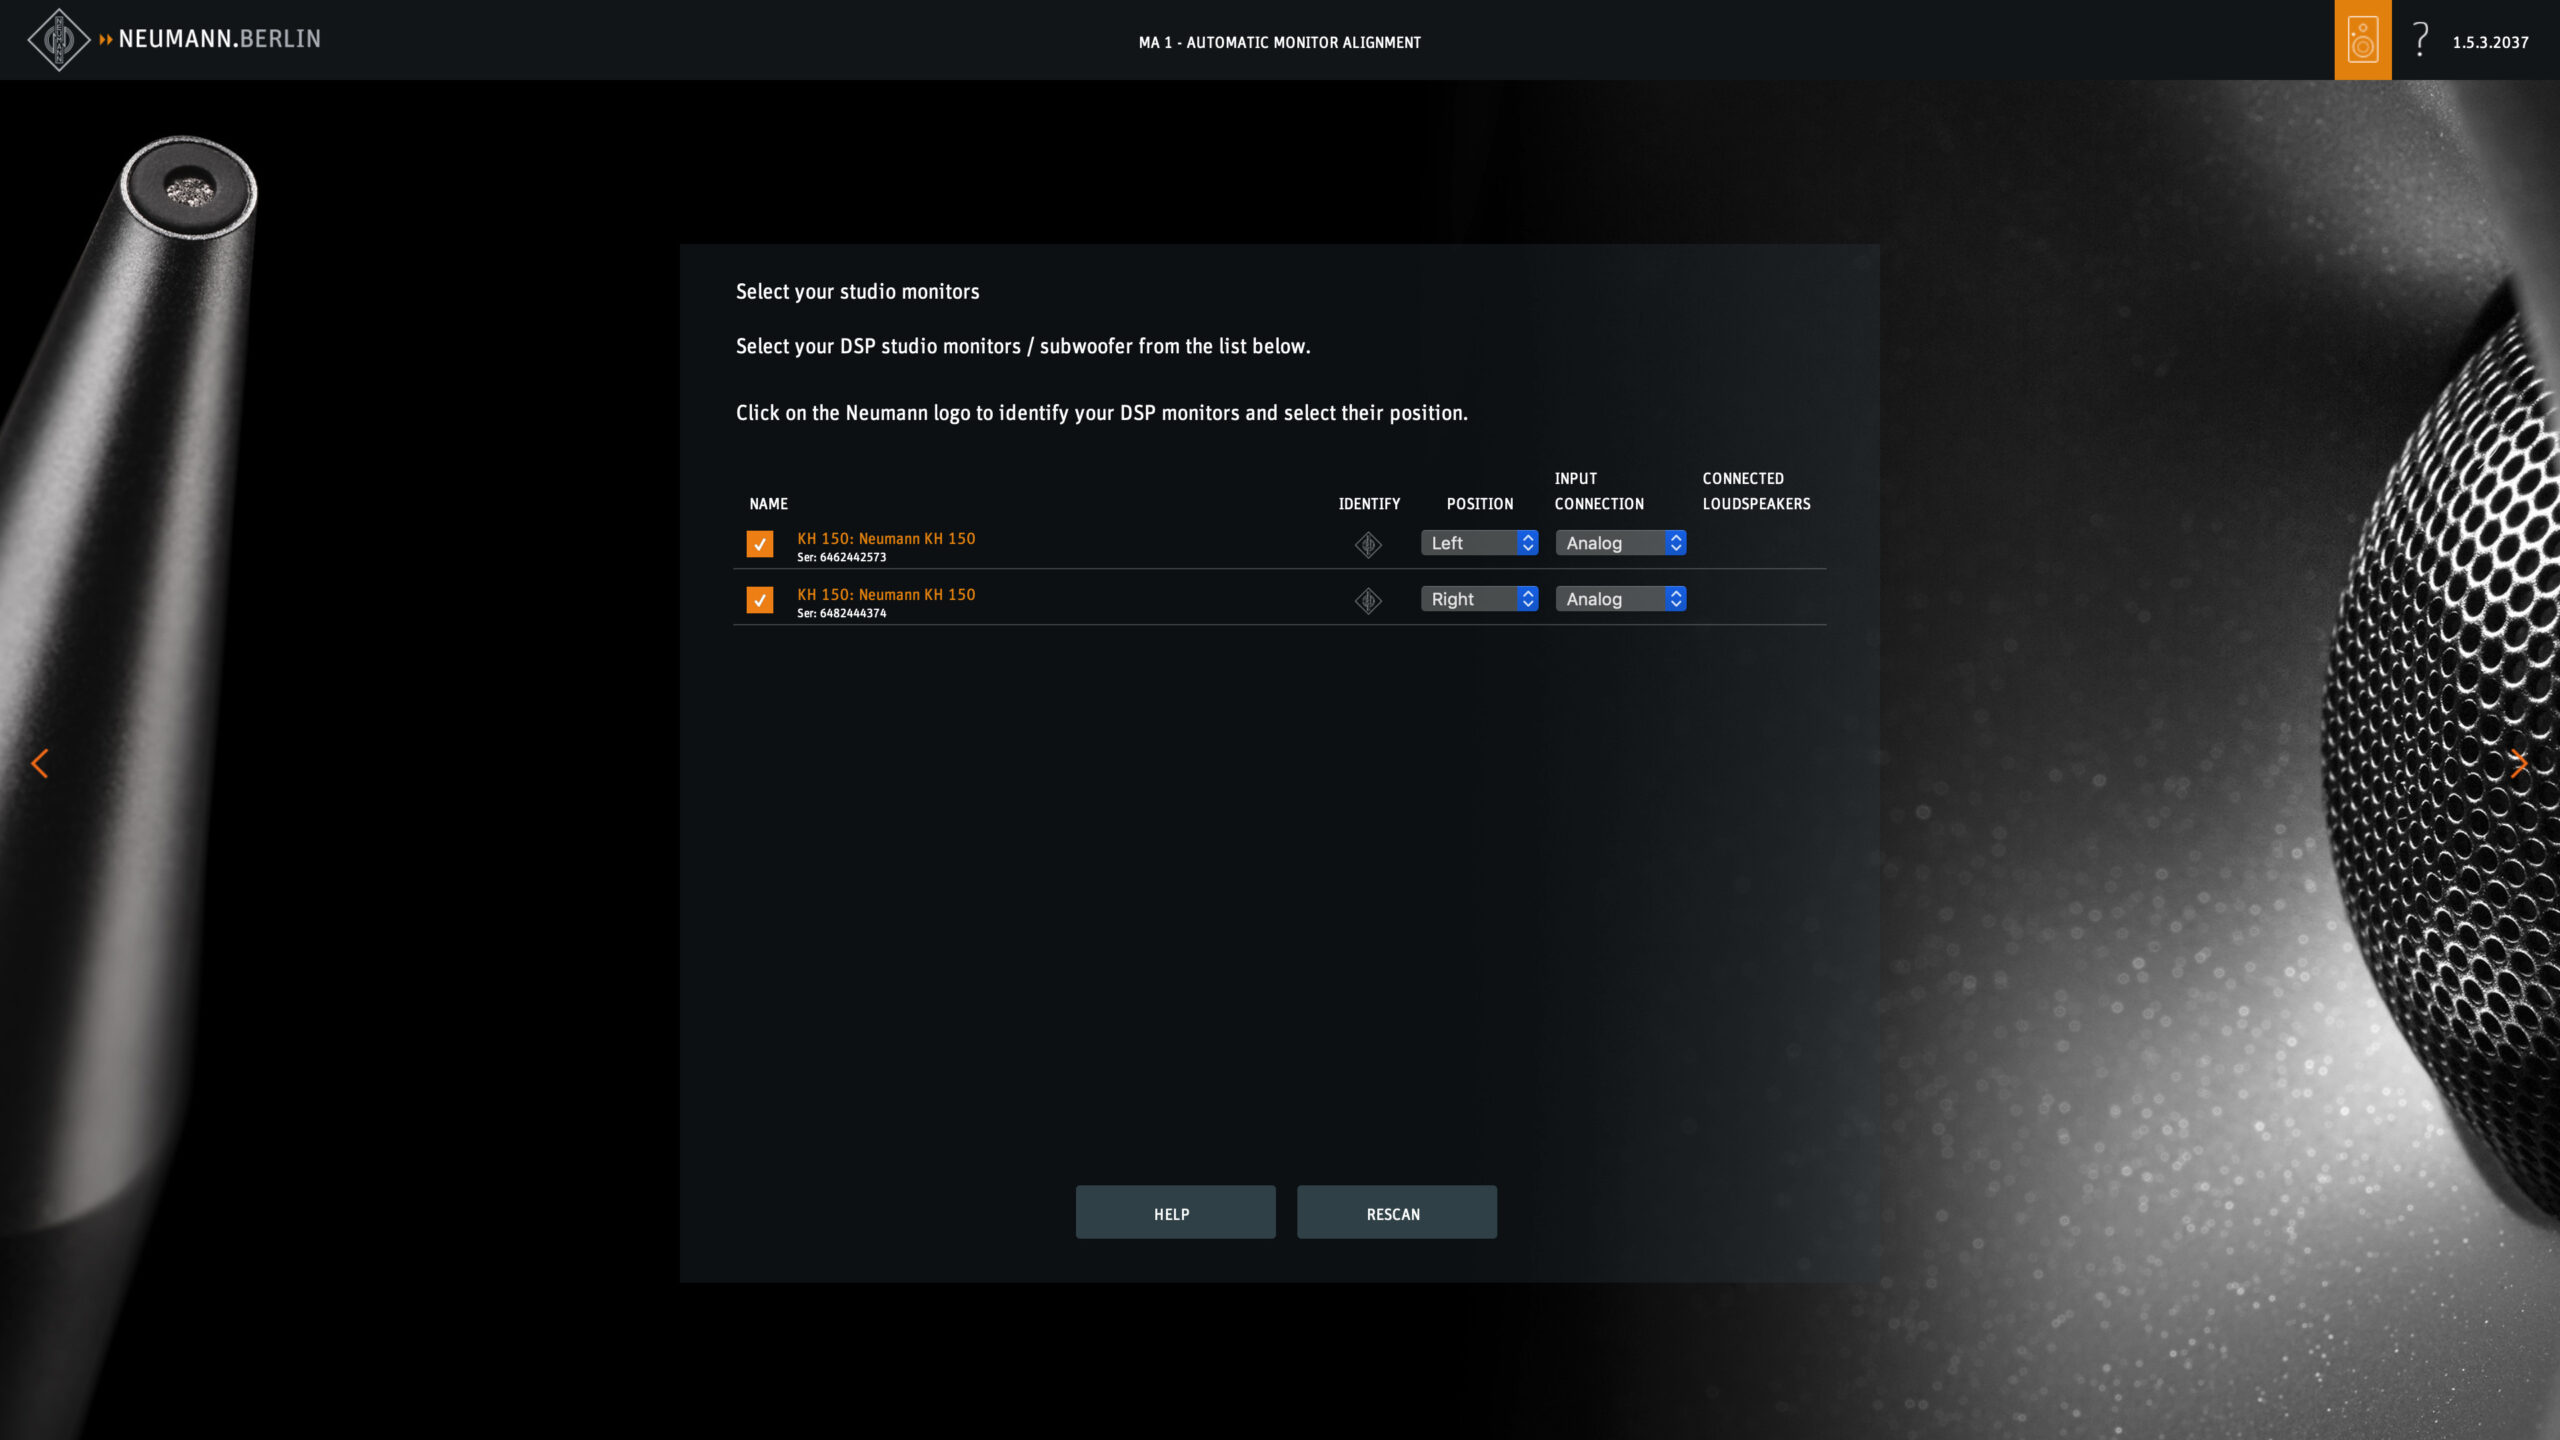Identify monitor with serial 6462442573 via Neumann logo

(x=1368, y=544)
